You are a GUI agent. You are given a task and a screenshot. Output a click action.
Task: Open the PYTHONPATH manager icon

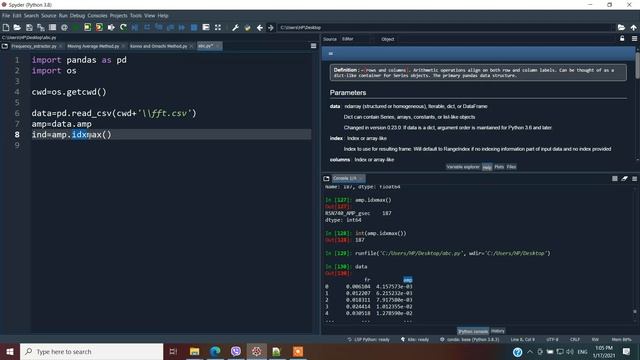[247, 27]
